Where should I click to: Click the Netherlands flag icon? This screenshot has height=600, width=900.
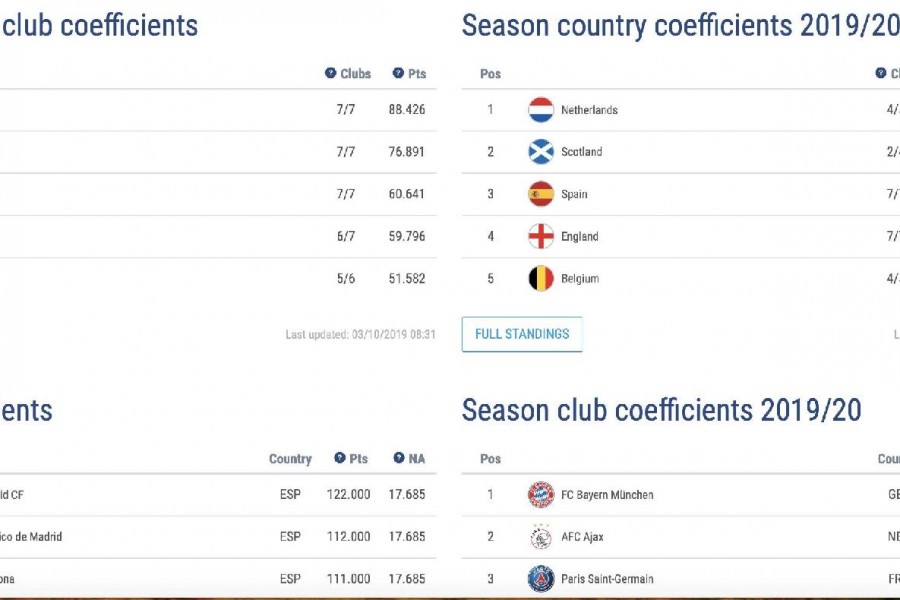click(x=541, y=110)
